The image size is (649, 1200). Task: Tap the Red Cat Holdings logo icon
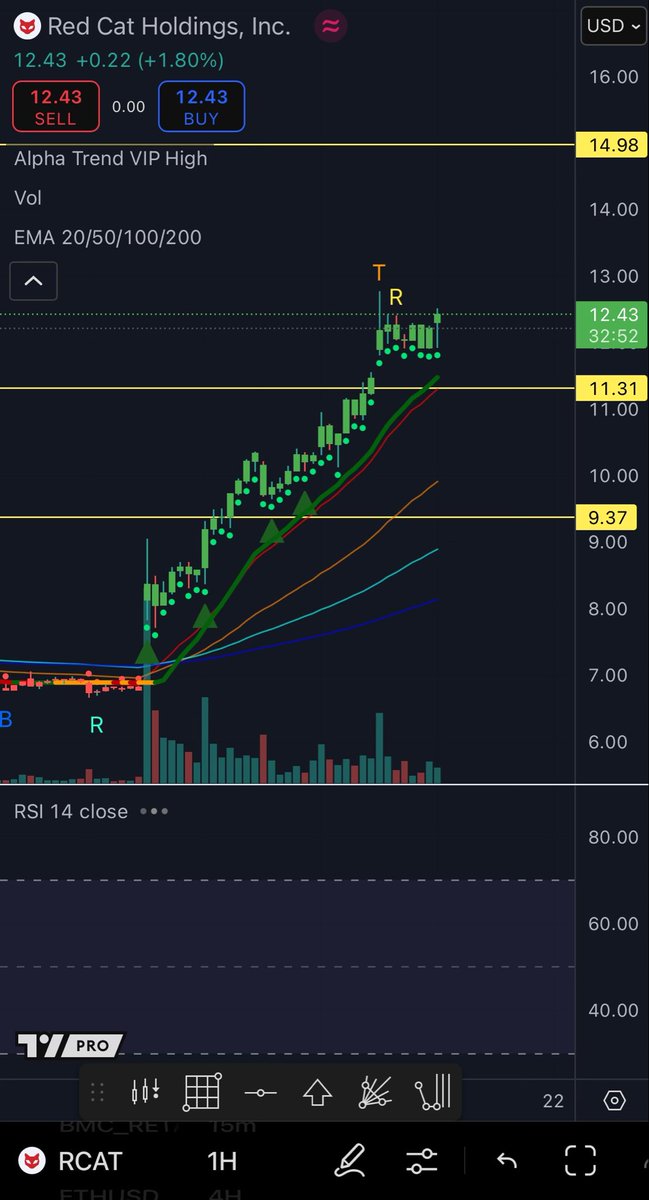pyautogui.click(x=28, y=27)
